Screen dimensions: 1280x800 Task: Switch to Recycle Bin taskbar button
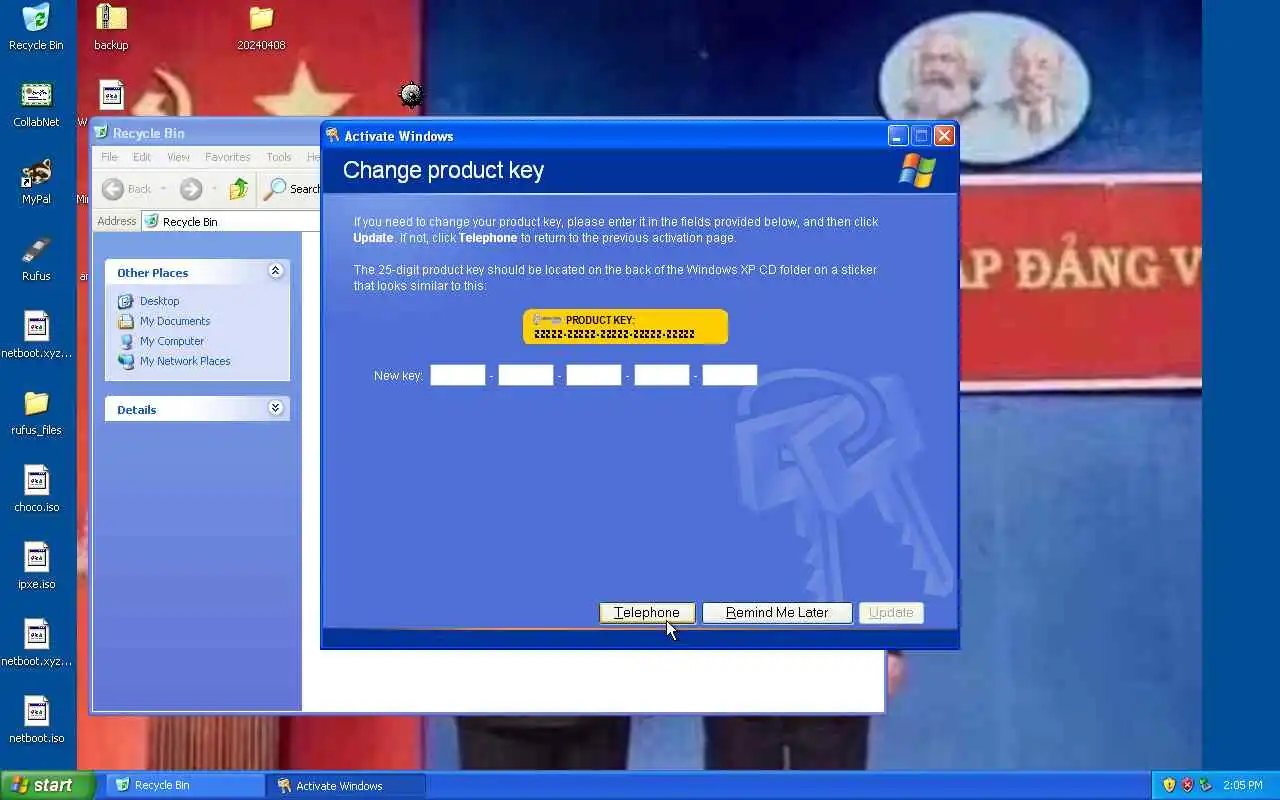pyautogui.click(x=185, y=785)
